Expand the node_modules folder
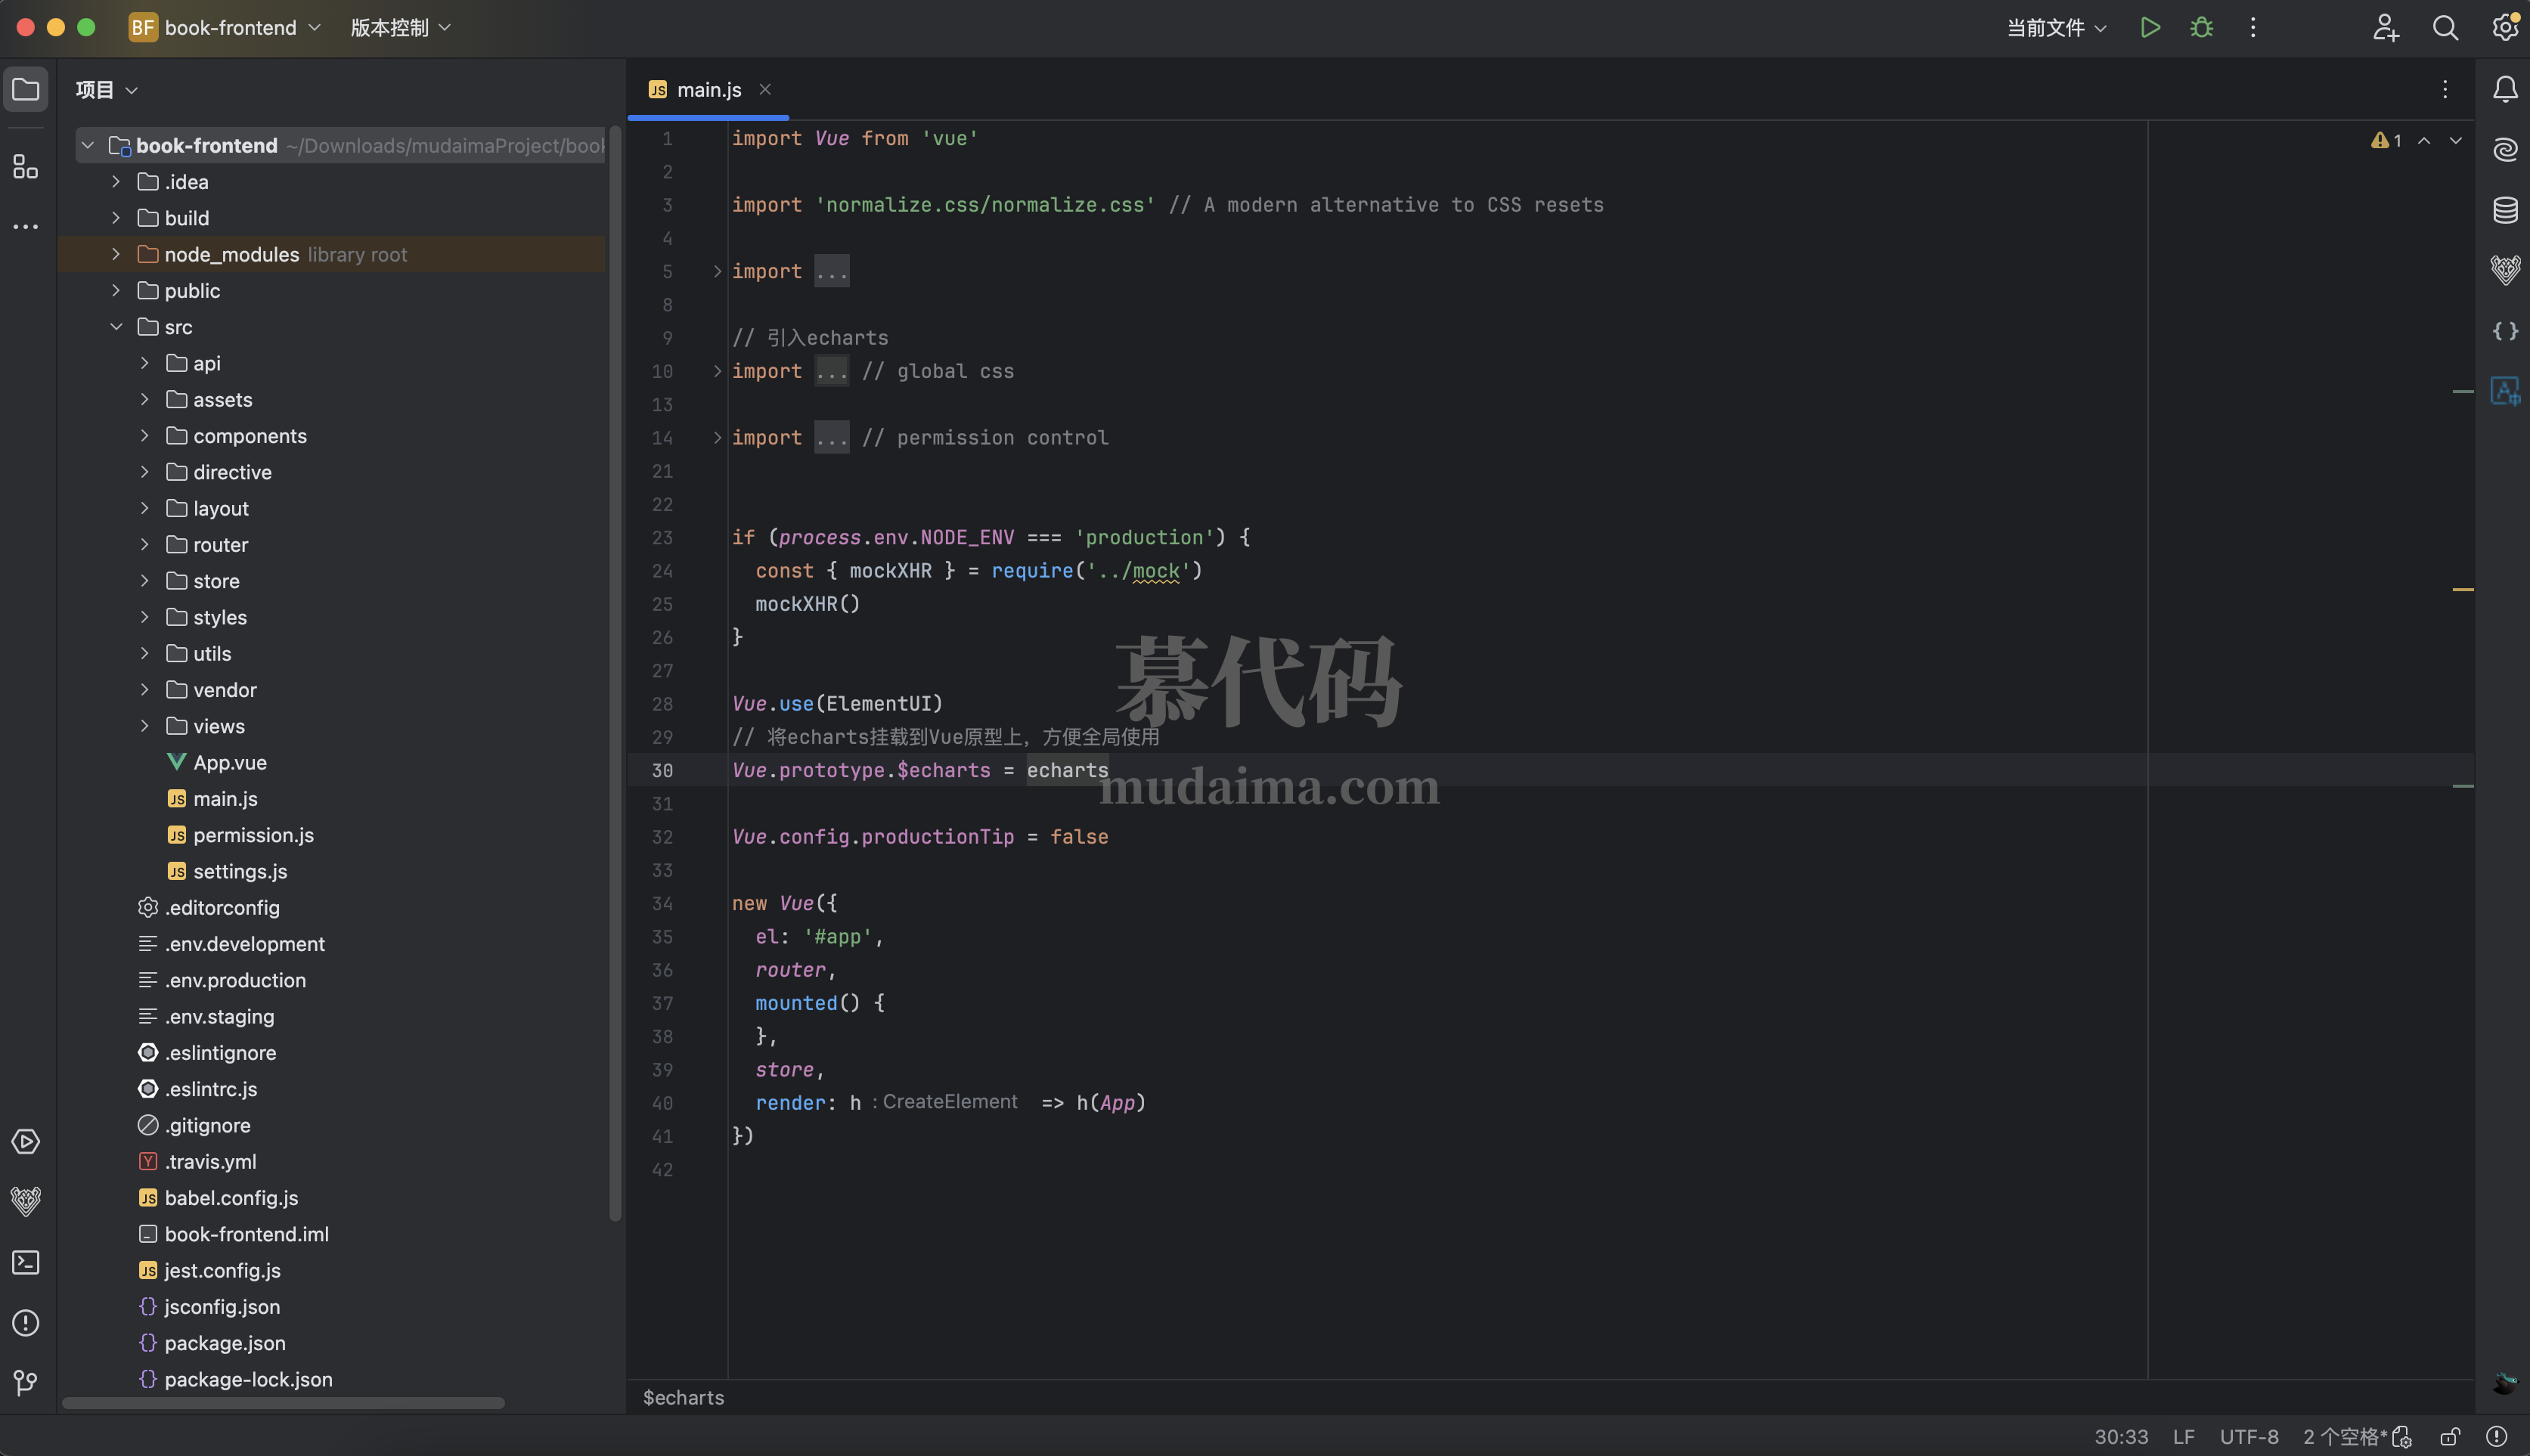 (116, 254)
